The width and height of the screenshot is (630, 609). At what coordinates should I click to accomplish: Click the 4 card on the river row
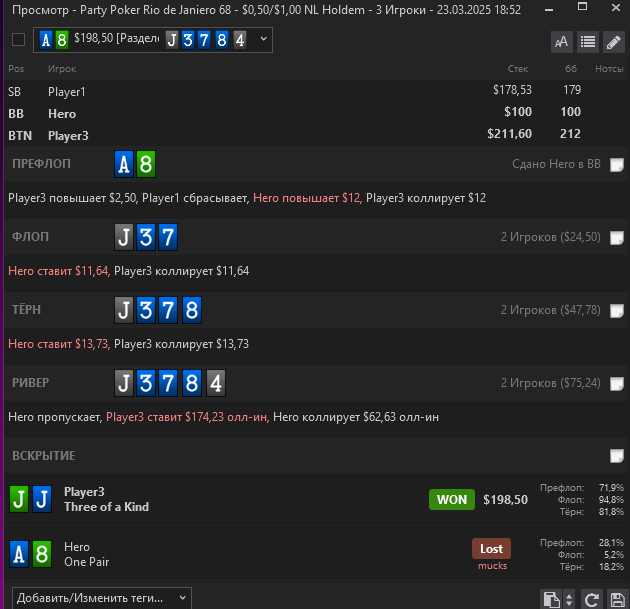[216, 383]
